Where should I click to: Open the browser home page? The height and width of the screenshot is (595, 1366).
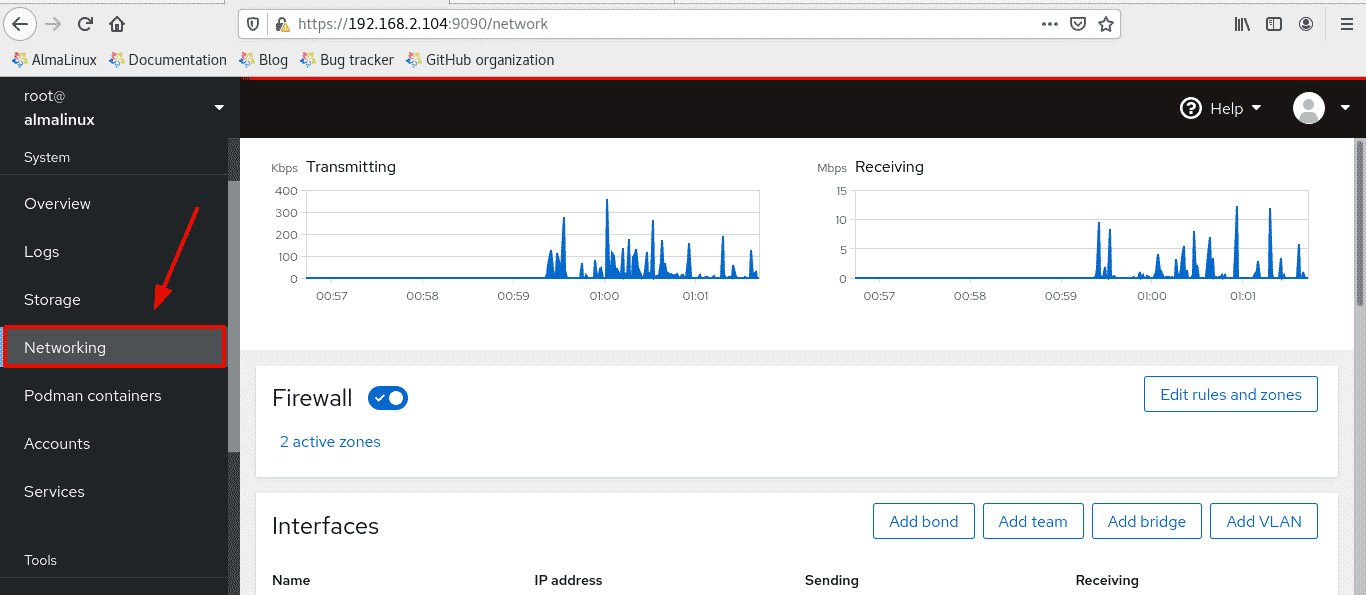click(x=117, y=24)
